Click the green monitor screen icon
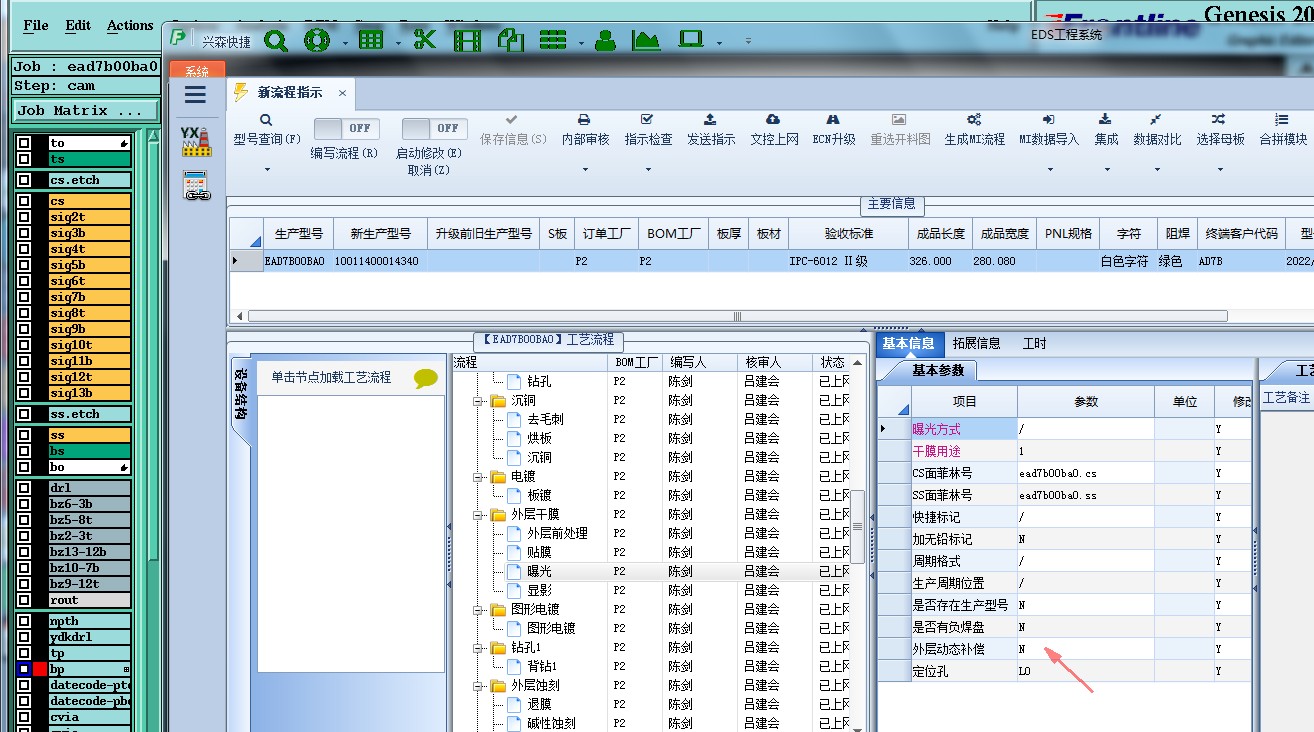The width and height of the screenshot is (1314, 732). tap(691, 40)
